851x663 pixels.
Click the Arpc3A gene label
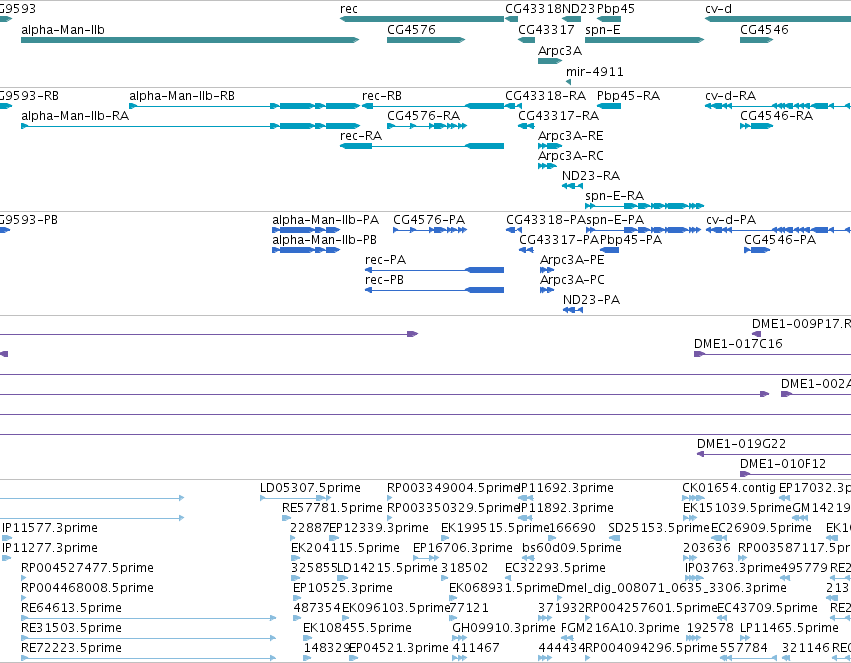point(560,50)
